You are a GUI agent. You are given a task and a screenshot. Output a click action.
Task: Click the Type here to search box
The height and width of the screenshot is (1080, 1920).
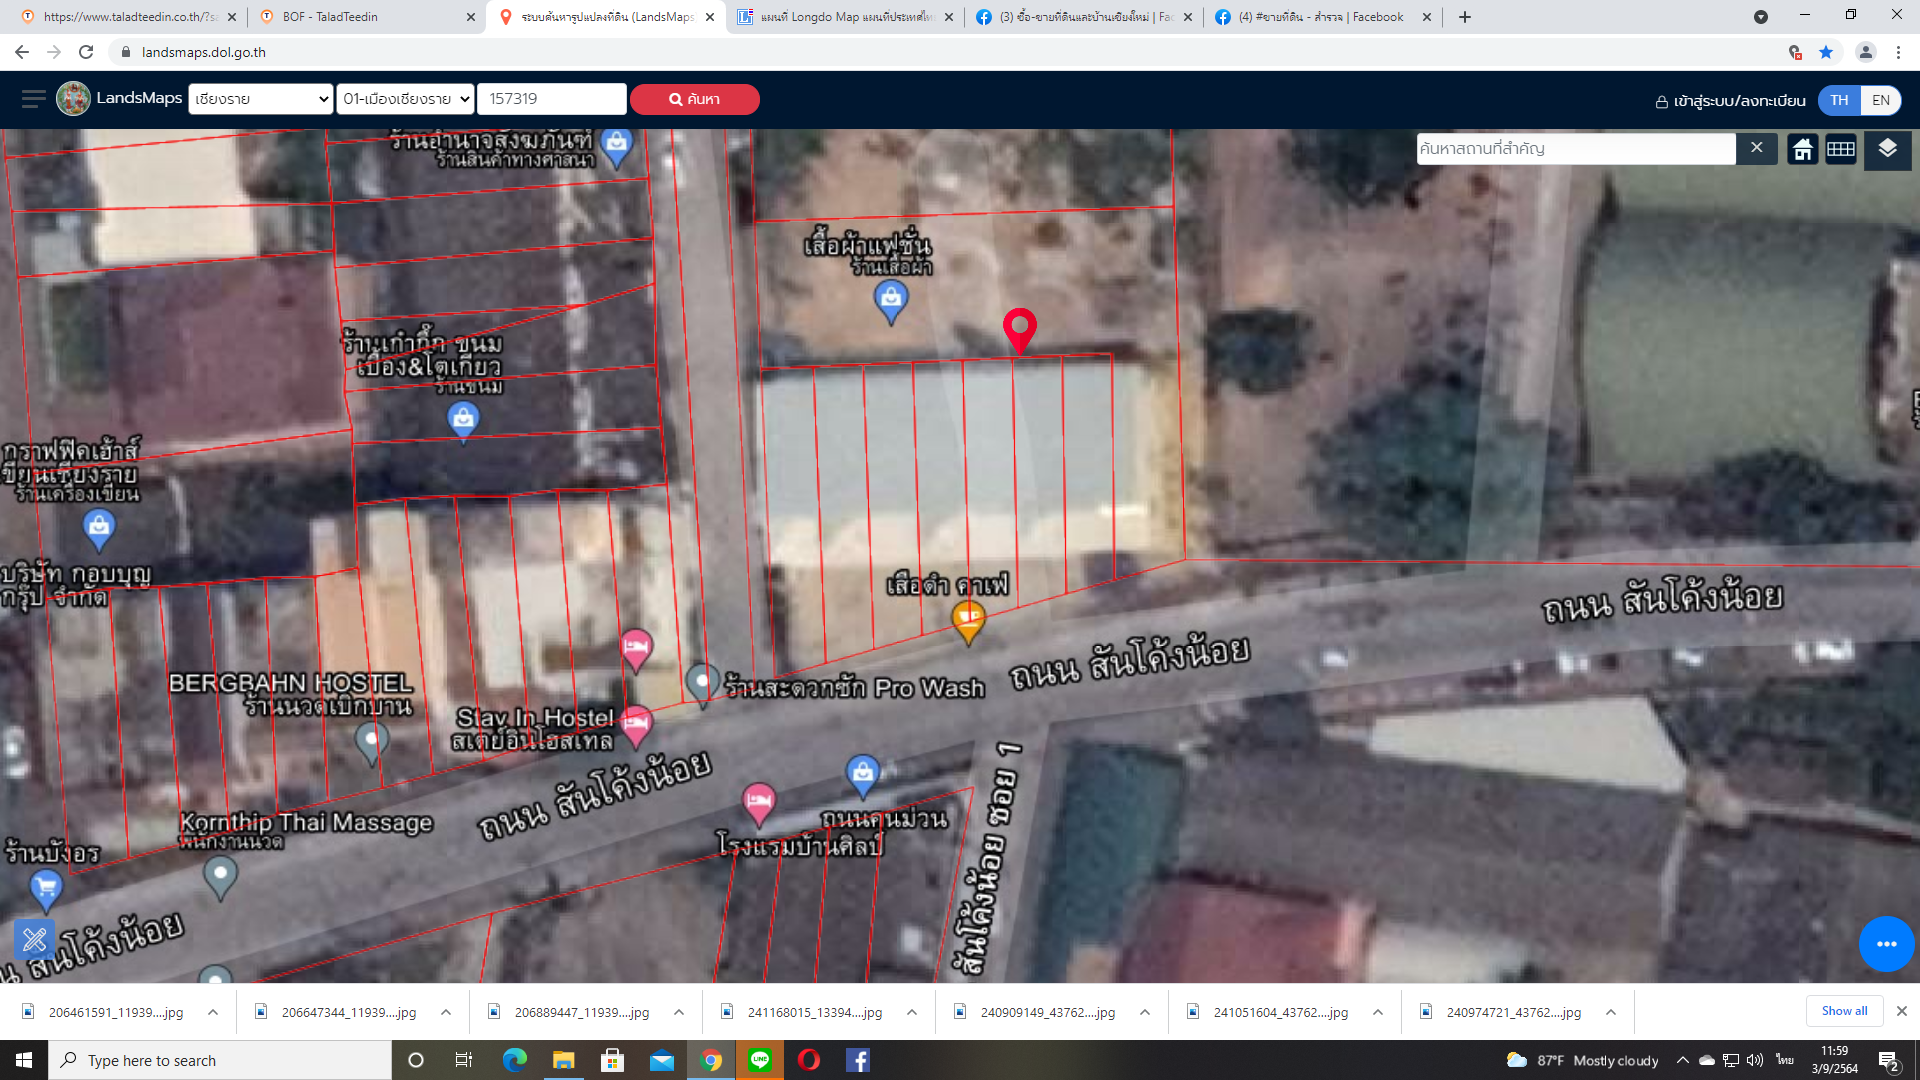pos(220,1060)
